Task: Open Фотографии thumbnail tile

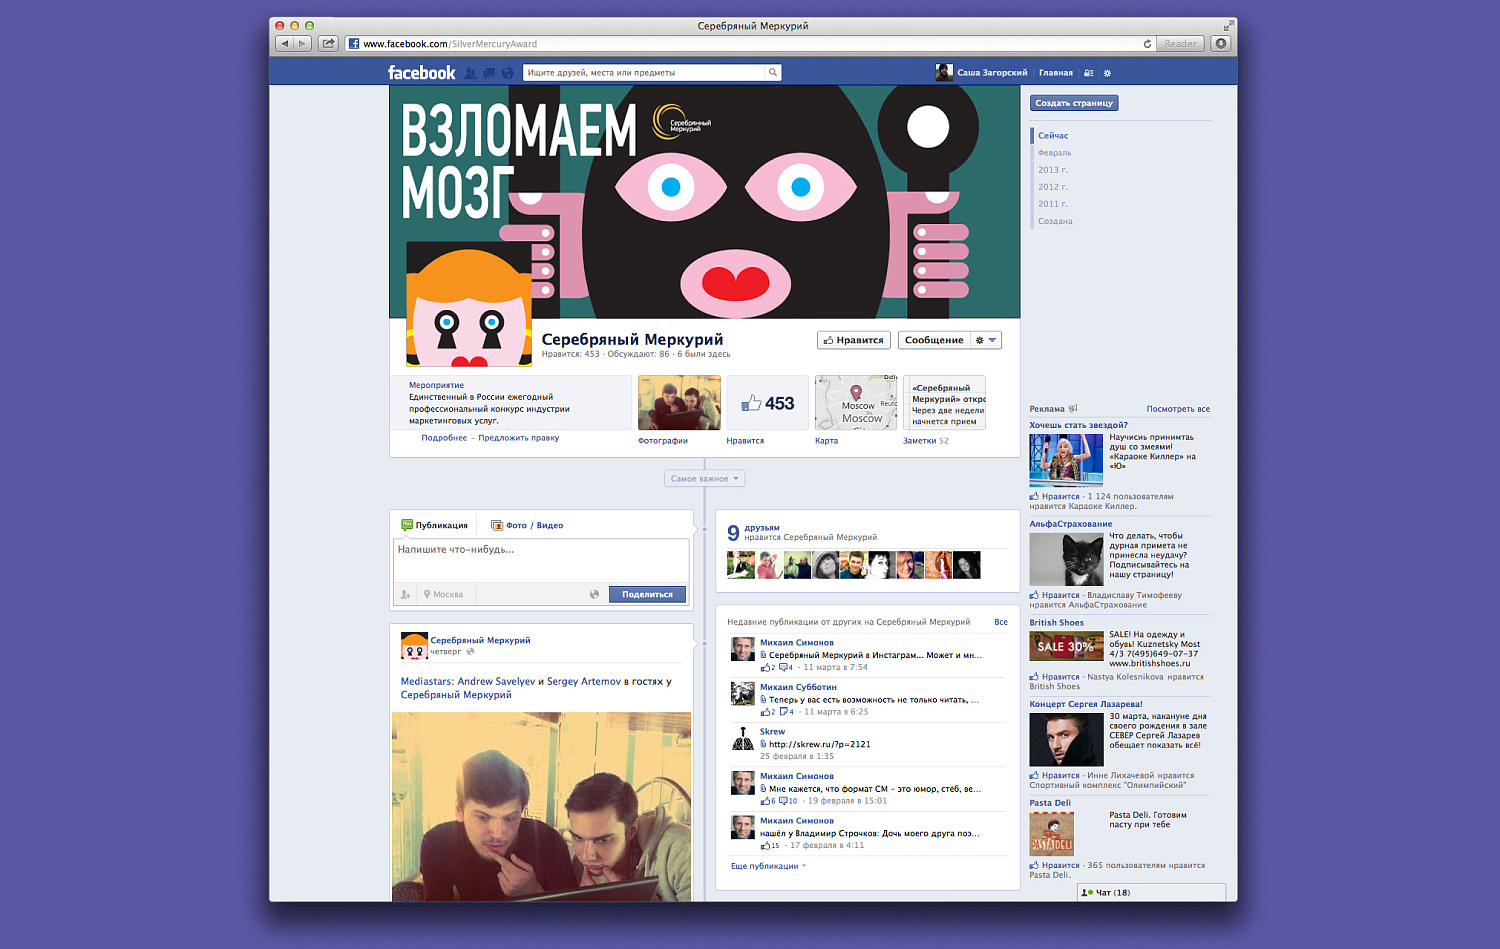Action: pyautogui.click(x=679, y=402)
